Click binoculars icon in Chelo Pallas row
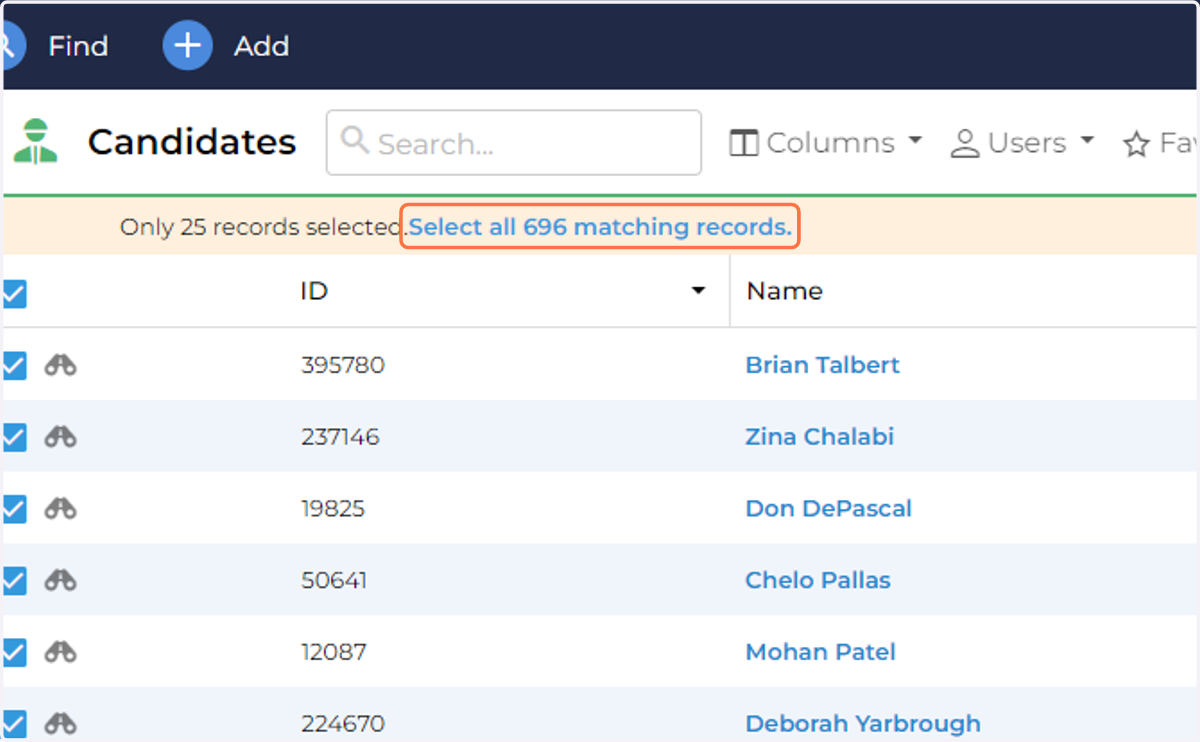The width and height of the screenshot is (1200, 742). point(60,580)
